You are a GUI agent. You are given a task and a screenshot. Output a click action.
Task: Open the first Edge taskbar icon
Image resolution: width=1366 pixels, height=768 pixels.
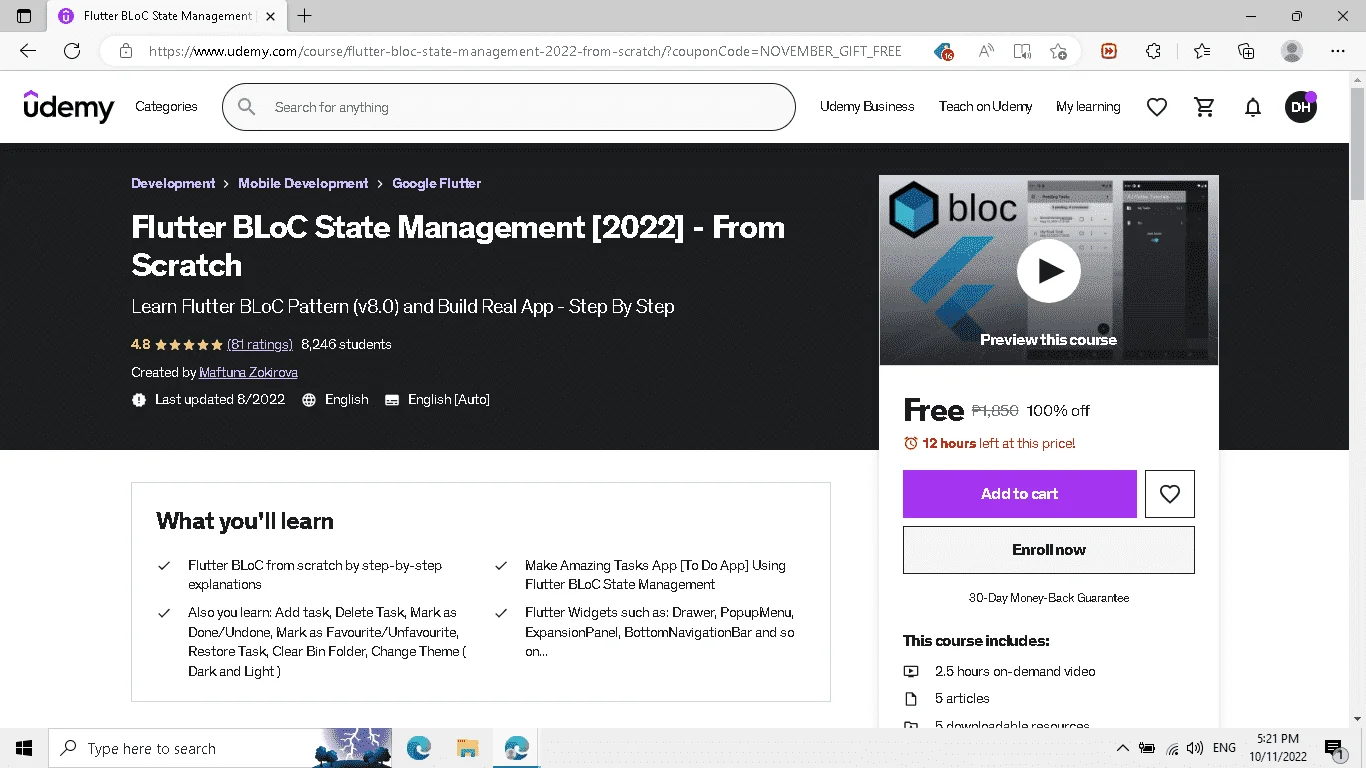[419, 748]
